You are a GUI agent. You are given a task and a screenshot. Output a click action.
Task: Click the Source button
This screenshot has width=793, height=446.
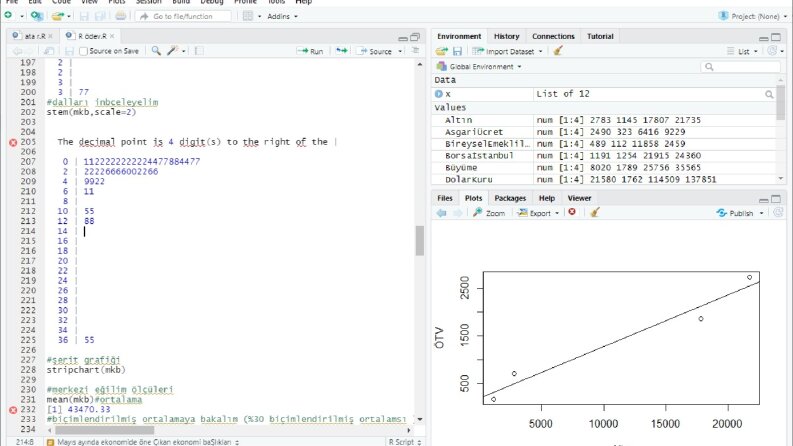click(375, 51)
